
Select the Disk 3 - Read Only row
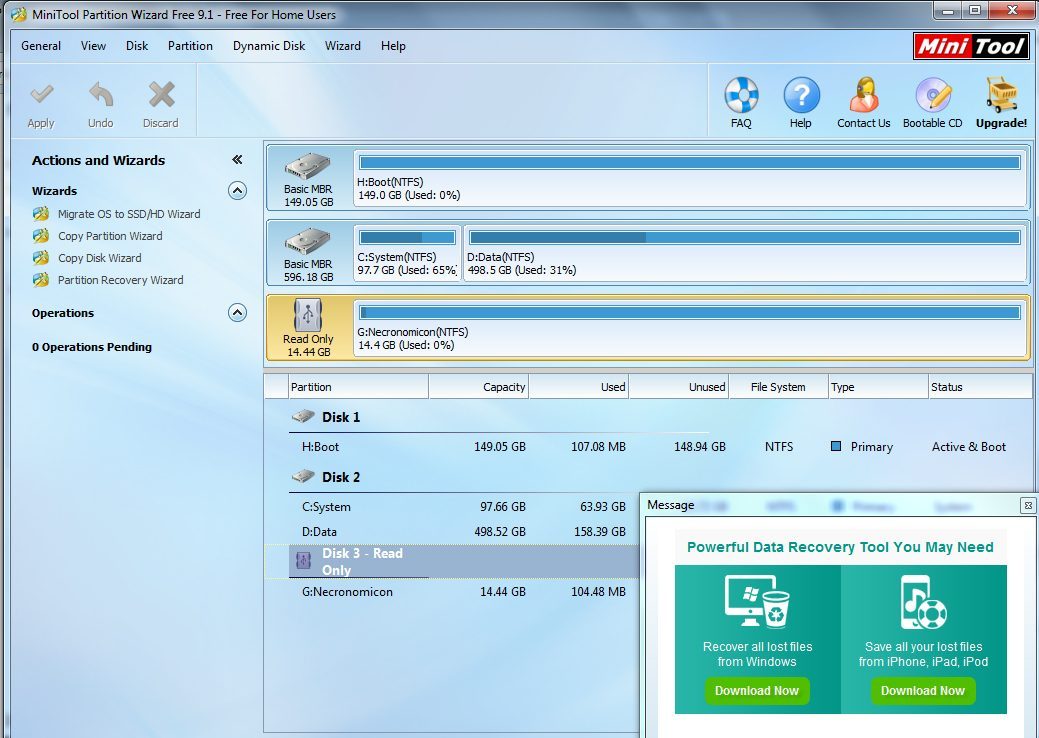click(x=452, y=562)
